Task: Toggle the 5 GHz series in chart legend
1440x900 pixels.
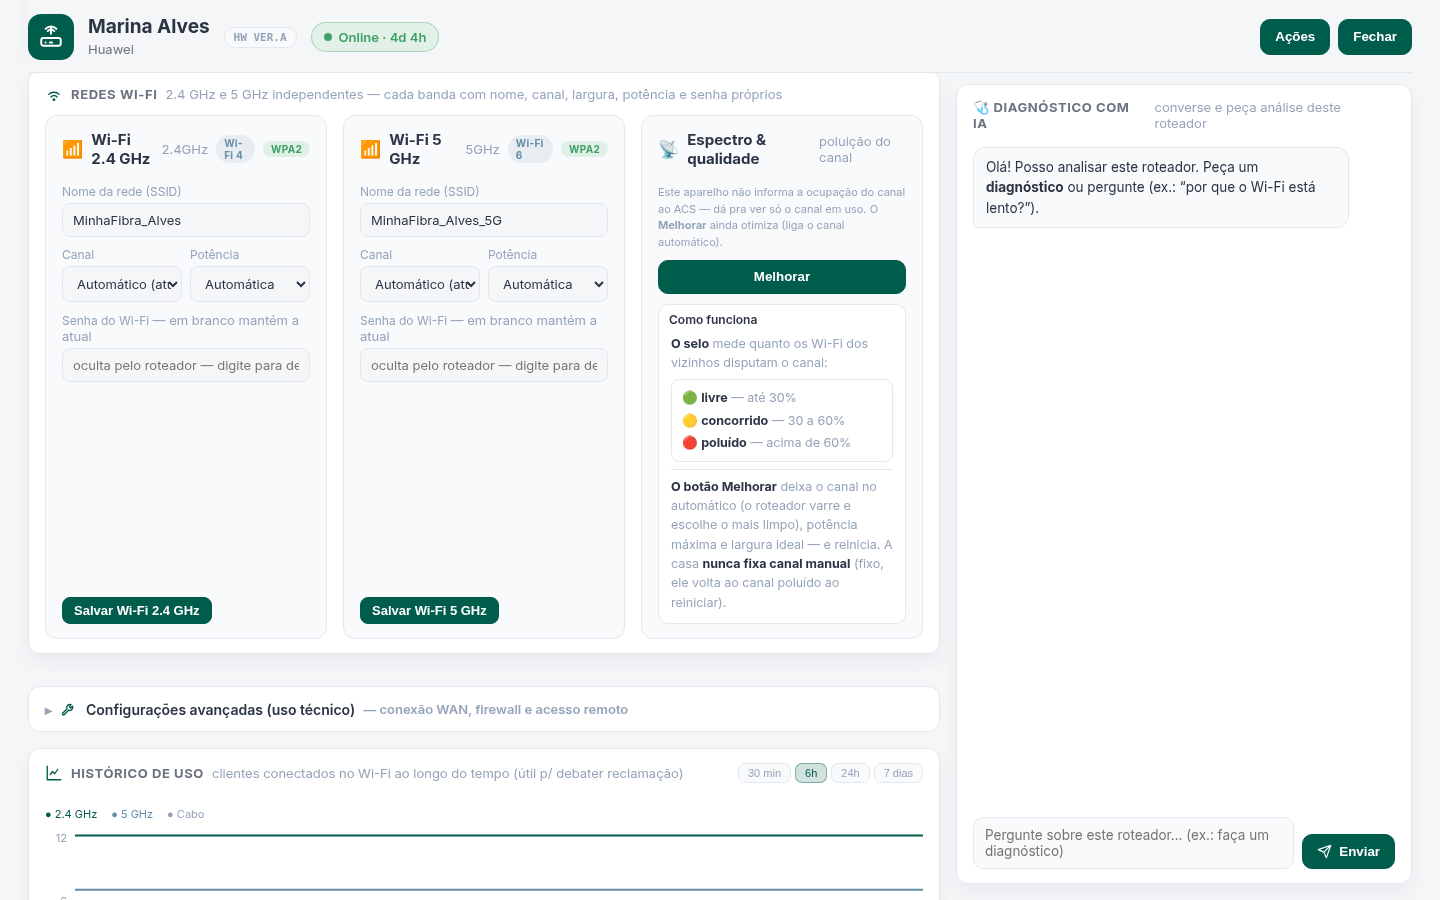Action: point(132,814)
